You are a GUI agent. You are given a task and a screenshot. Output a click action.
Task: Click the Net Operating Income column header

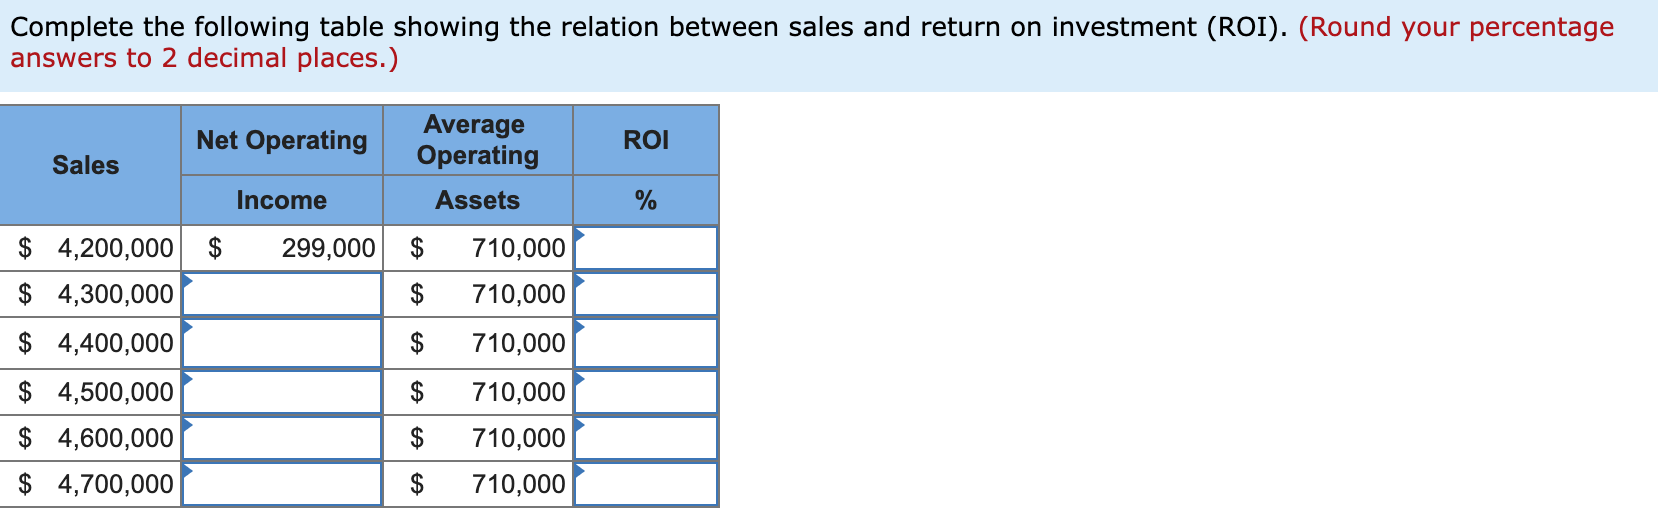tap(282, 141)
